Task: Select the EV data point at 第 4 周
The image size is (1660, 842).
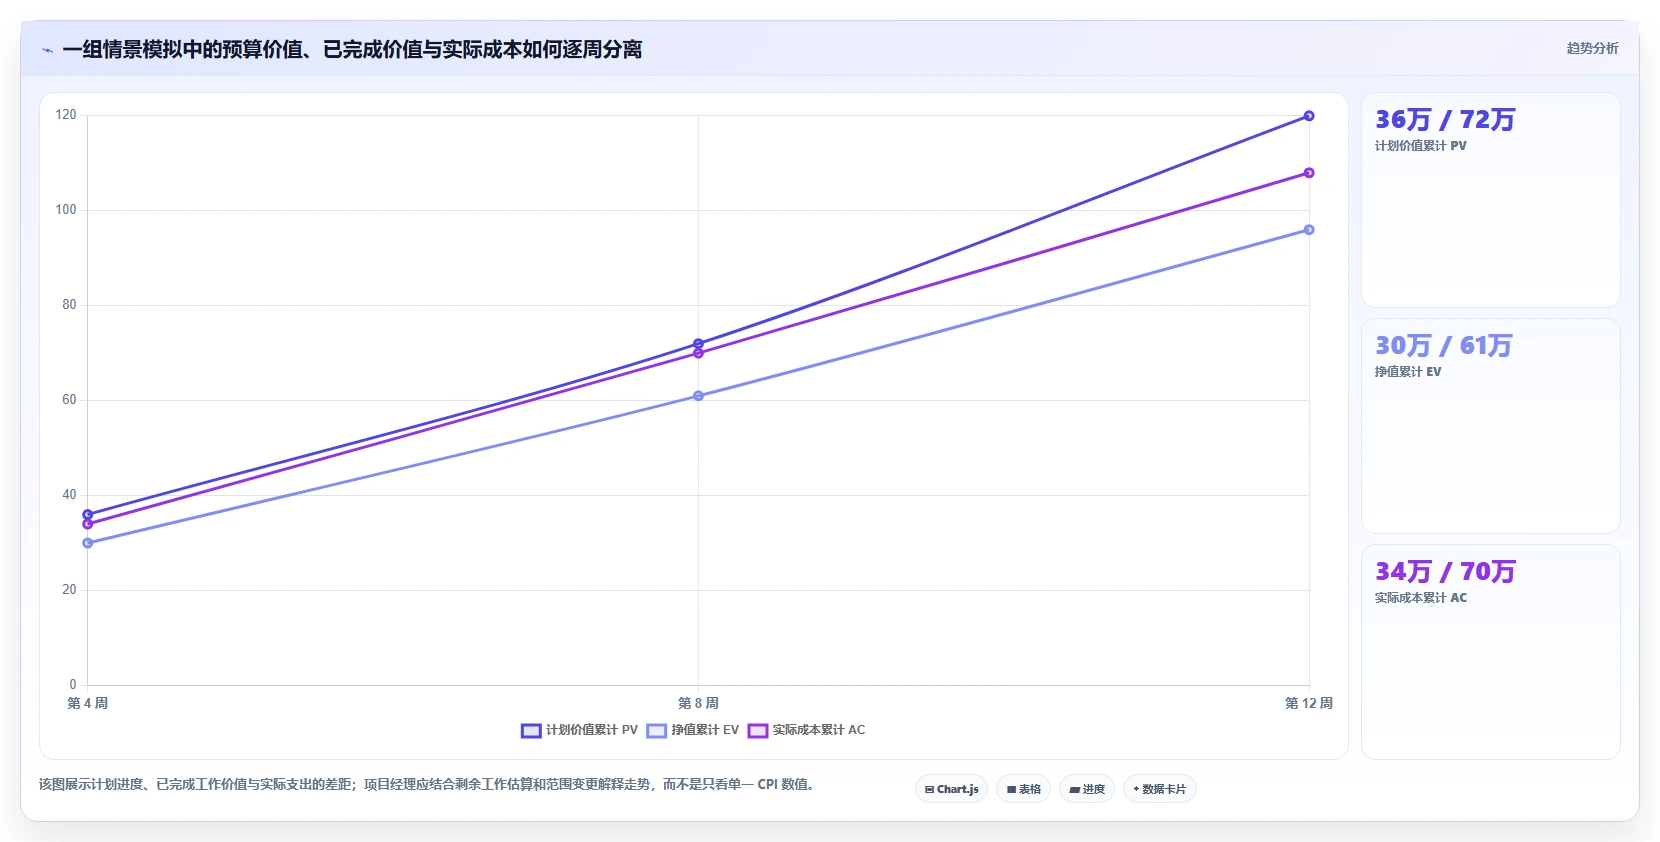Action: tap(88, 543)
